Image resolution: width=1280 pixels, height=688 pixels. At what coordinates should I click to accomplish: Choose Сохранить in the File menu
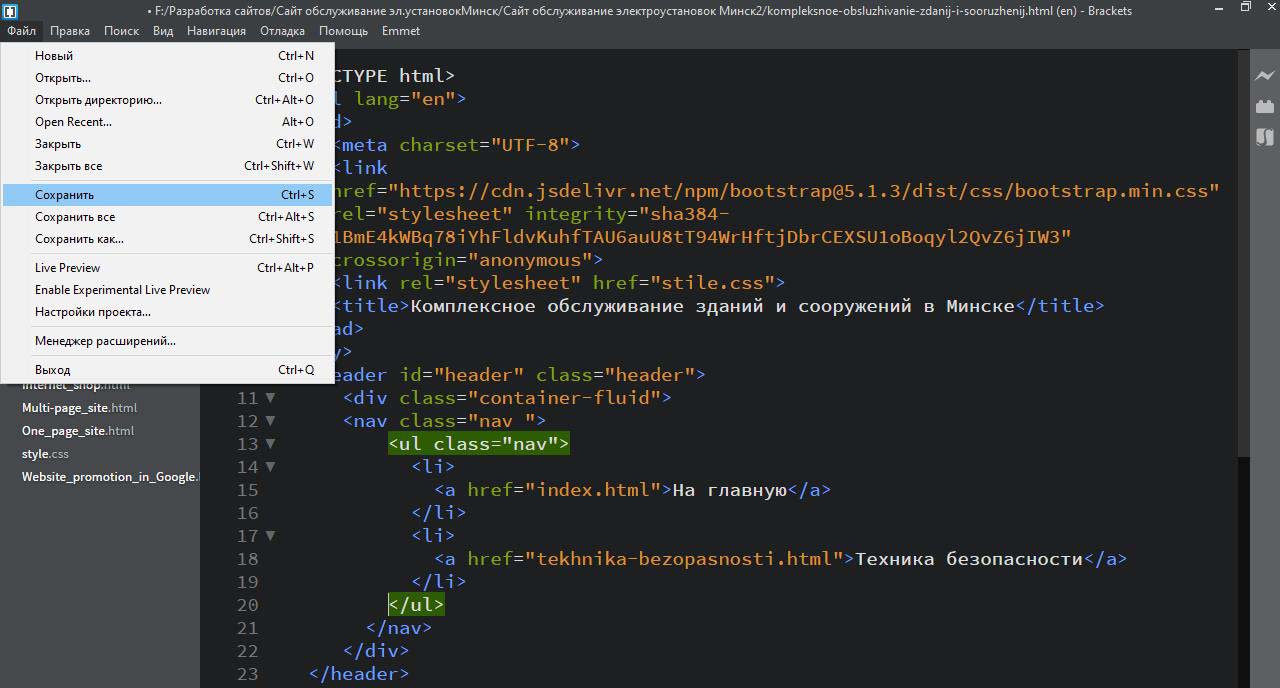65,195
